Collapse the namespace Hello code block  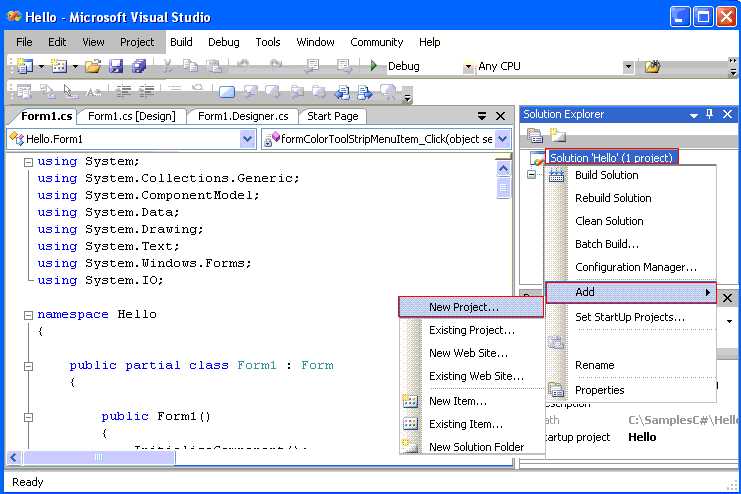coord(28,314)
